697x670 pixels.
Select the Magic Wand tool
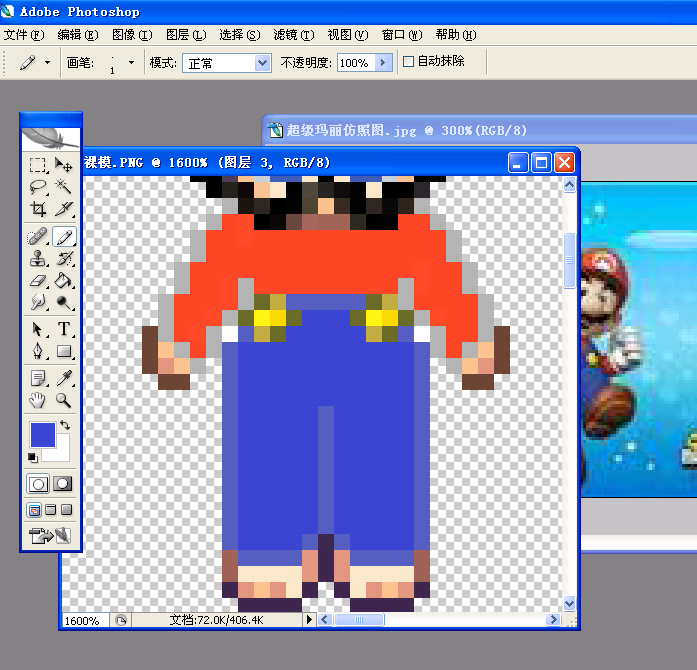coord(64,186)
